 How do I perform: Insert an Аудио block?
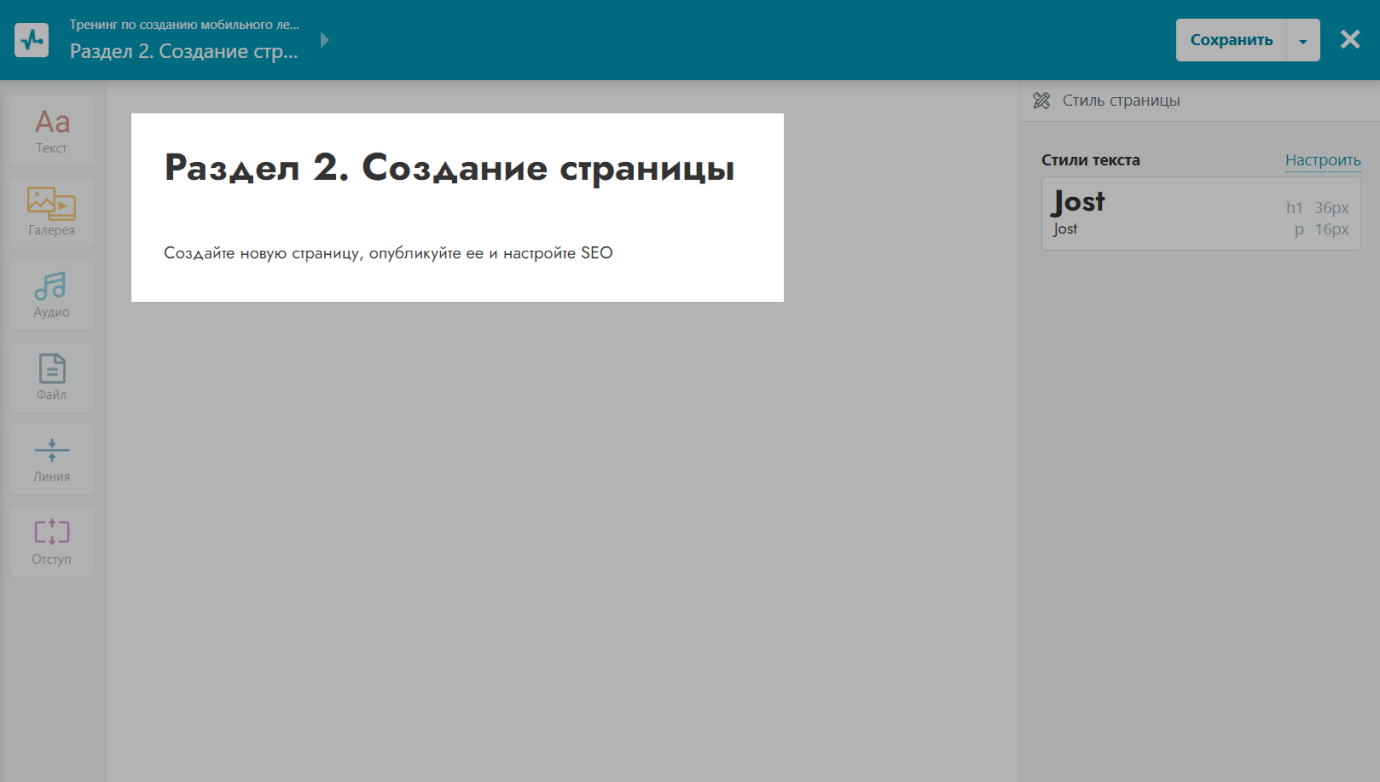coord(52,295)
